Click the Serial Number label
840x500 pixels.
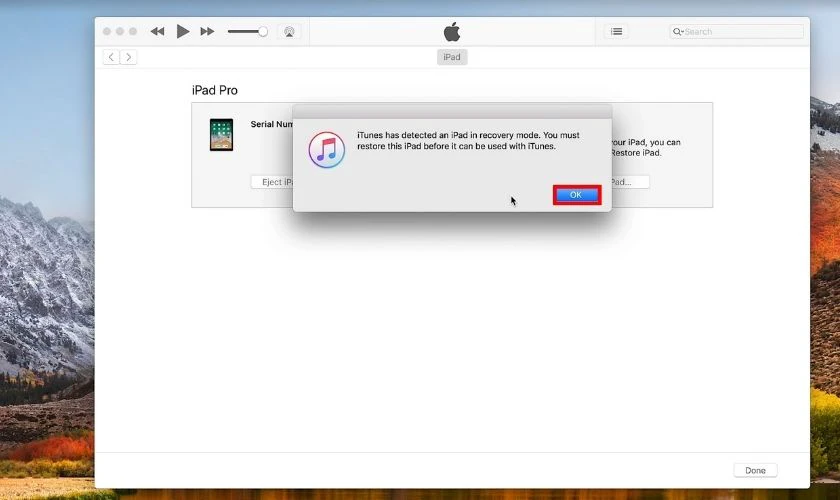(x=272, y=124)
